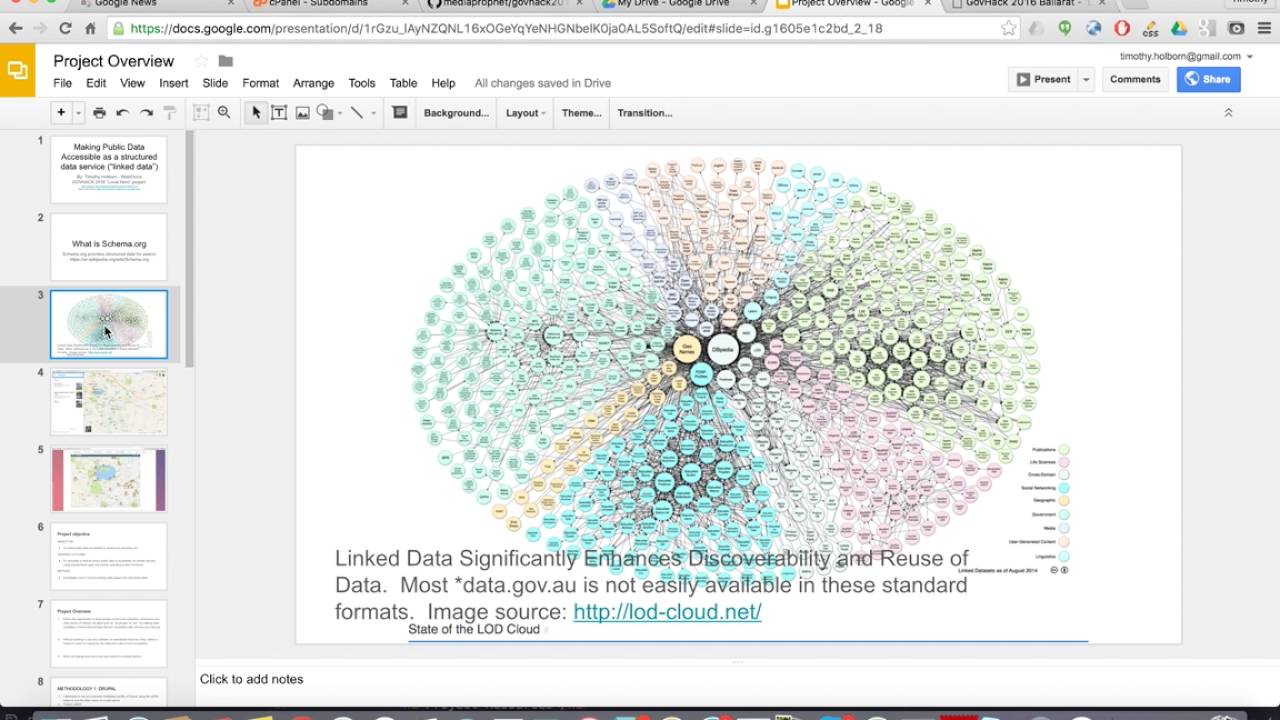
Task: Bookmark this page with the address bar star
Action: (1009, 29)
